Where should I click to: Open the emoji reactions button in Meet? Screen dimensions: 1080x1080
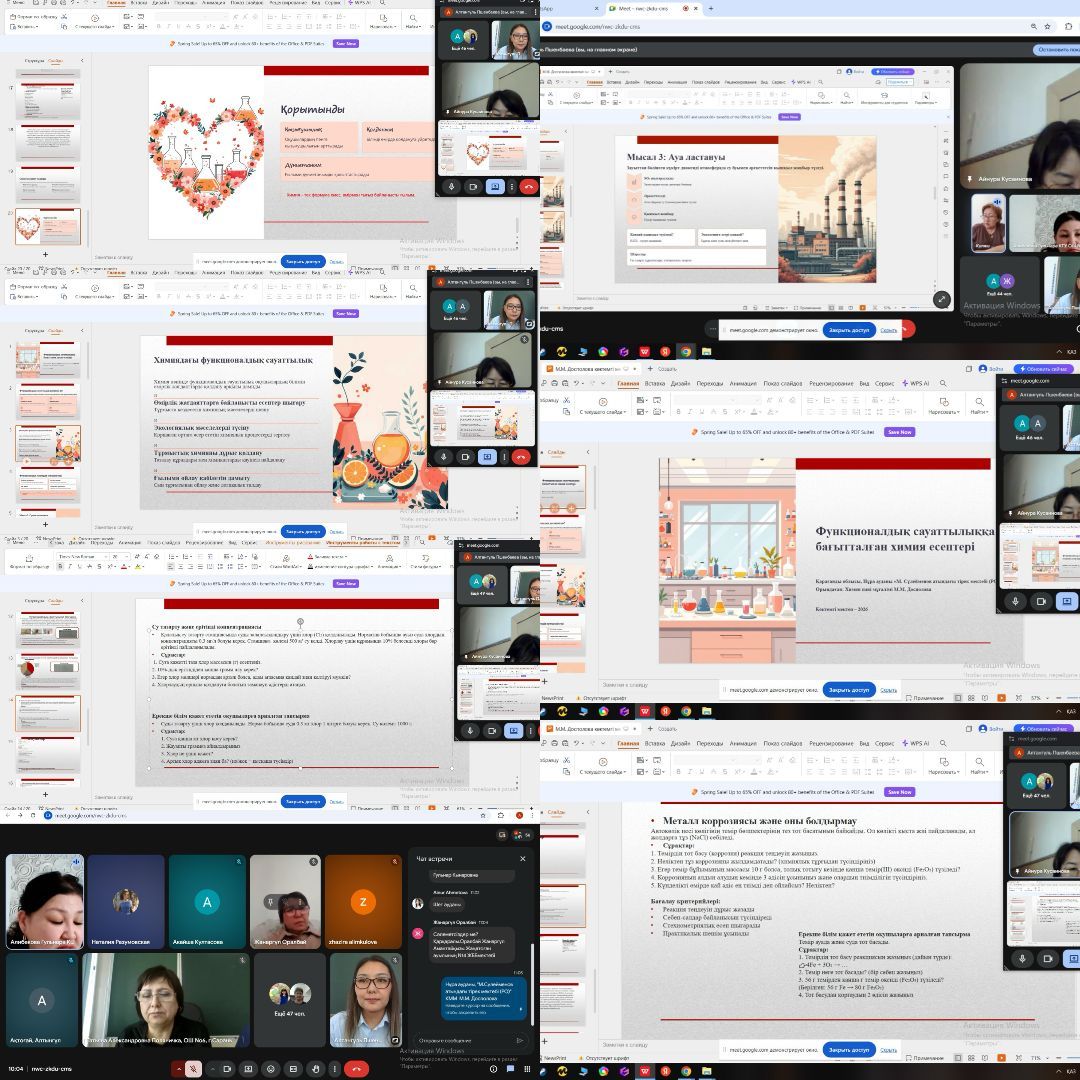click(x=270, y=1068)
